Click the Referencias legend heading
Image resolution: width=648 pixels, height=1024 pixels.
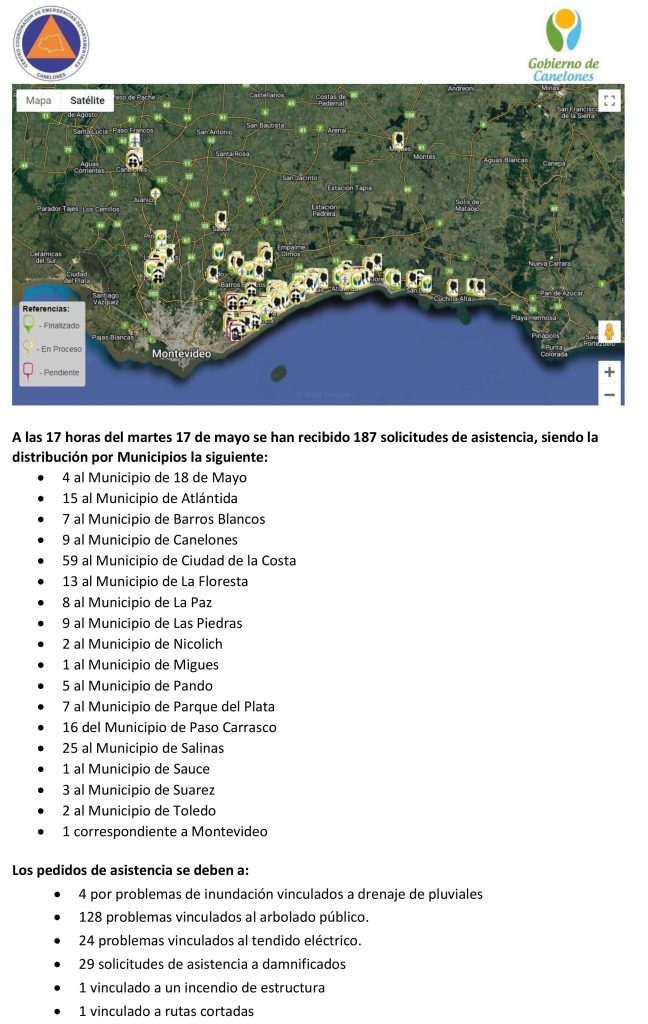(x=46, y=308)
